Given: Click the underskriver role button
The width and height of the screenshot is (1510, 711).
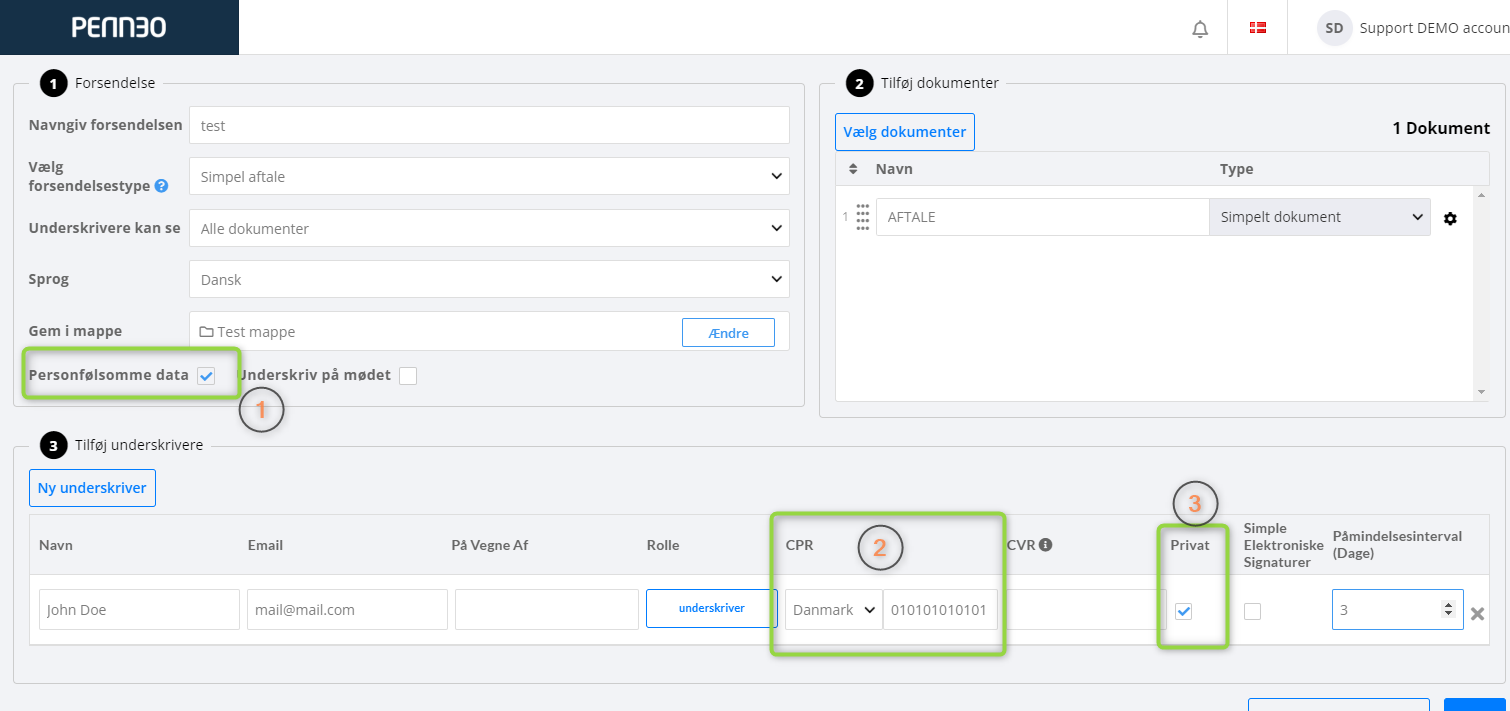Looking at the screenshot, I should [x=711, y=608].
